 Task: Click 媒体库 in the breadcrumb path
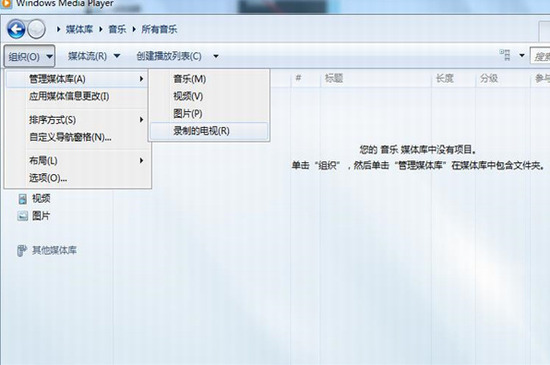[79, 29]
